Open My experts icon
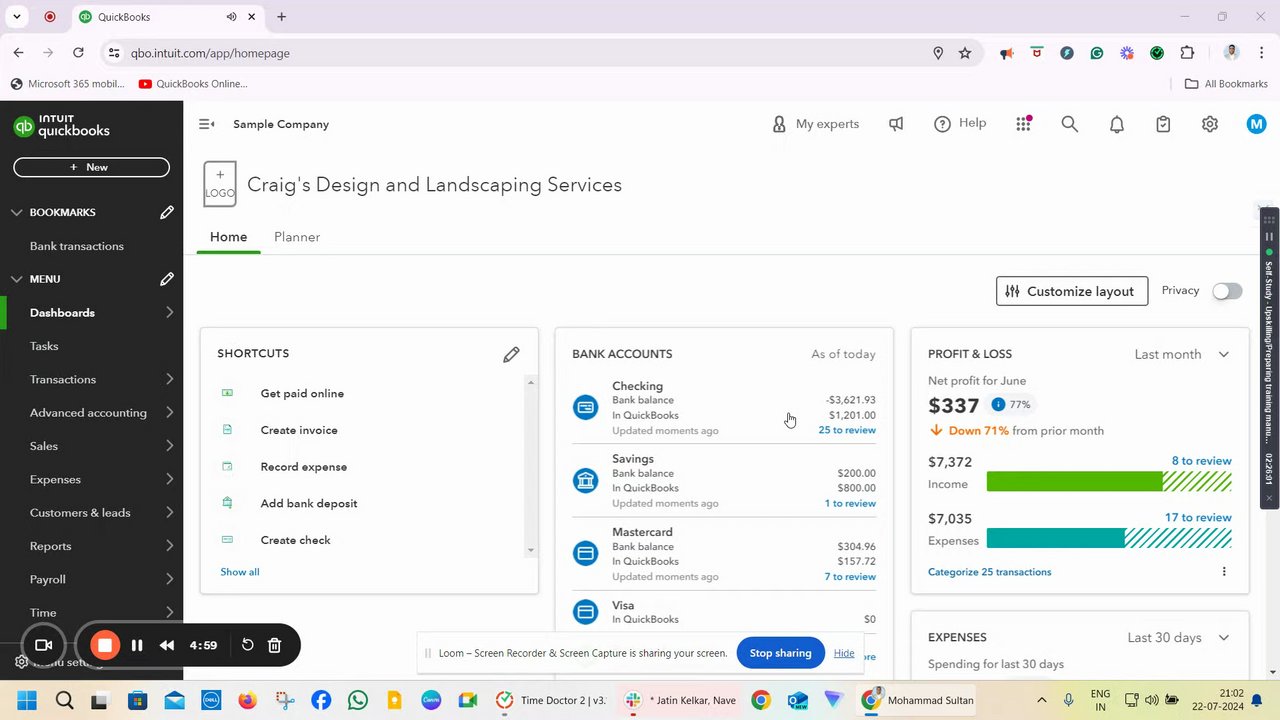The height and width of the screenshot is (720, 1280). tap(779, 124)
